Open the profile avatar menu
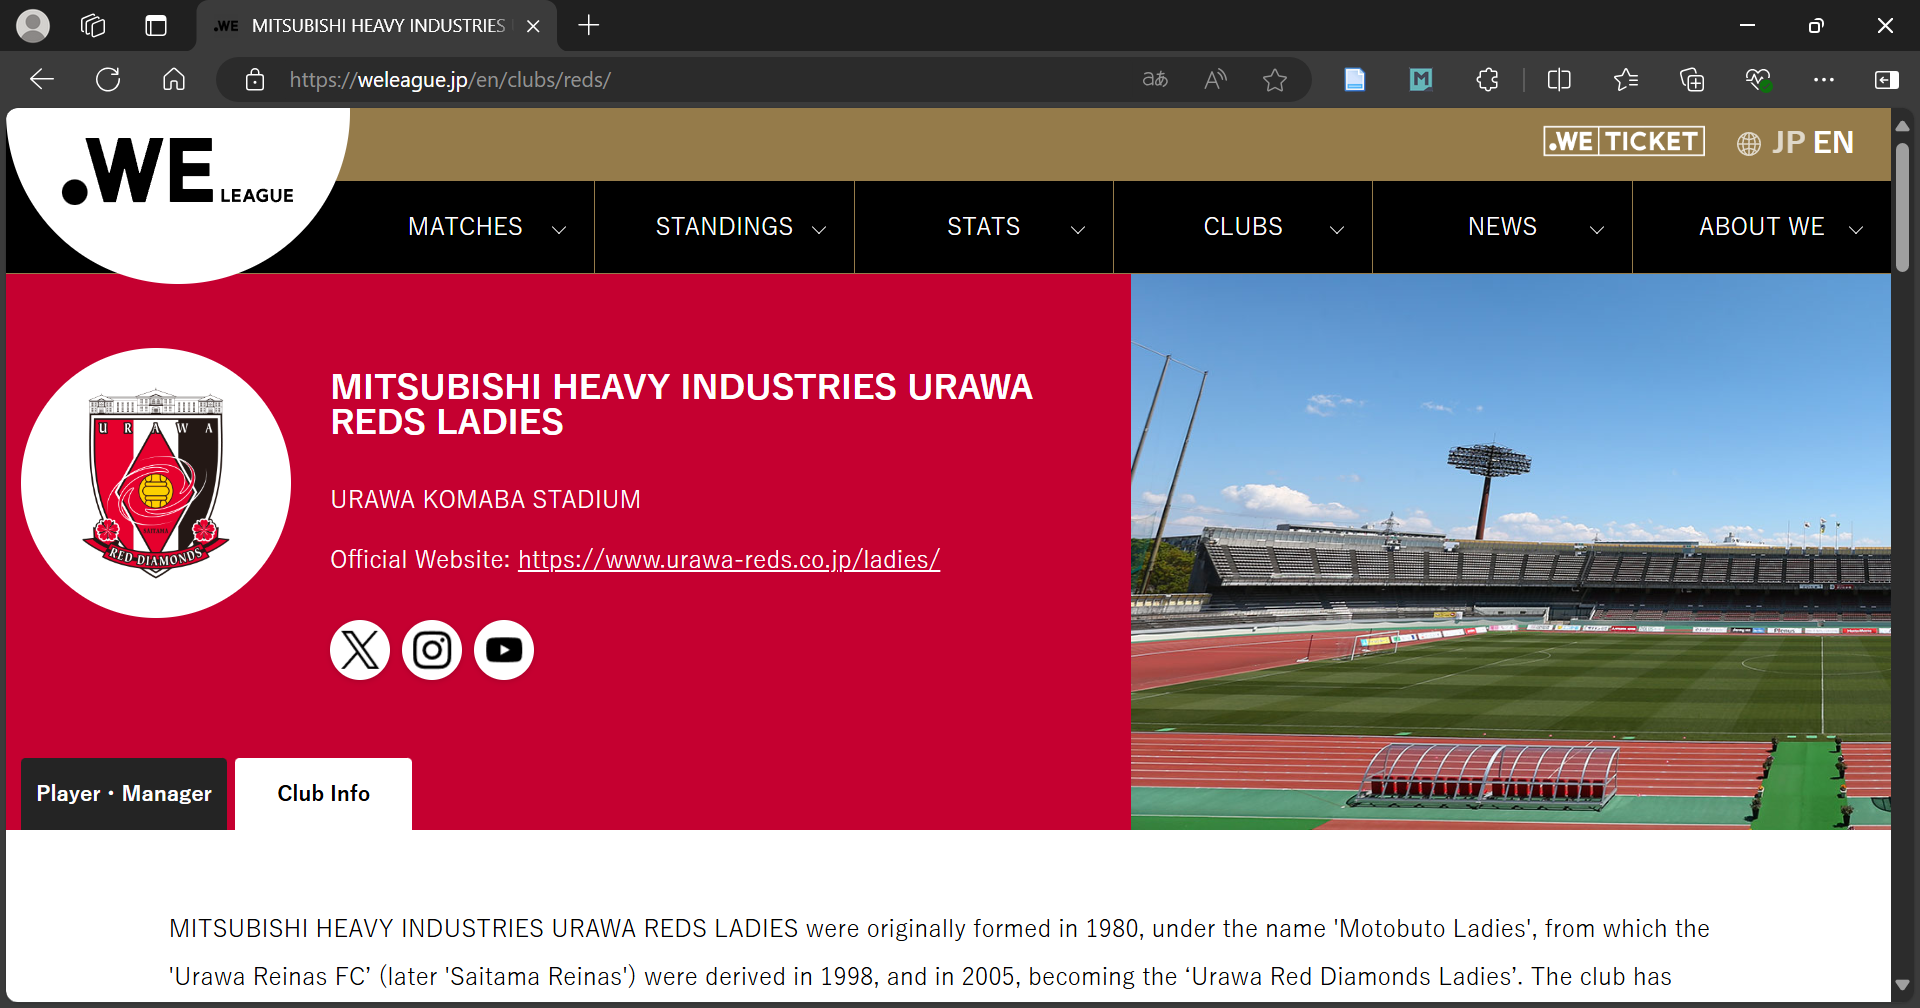 [33, 26]
